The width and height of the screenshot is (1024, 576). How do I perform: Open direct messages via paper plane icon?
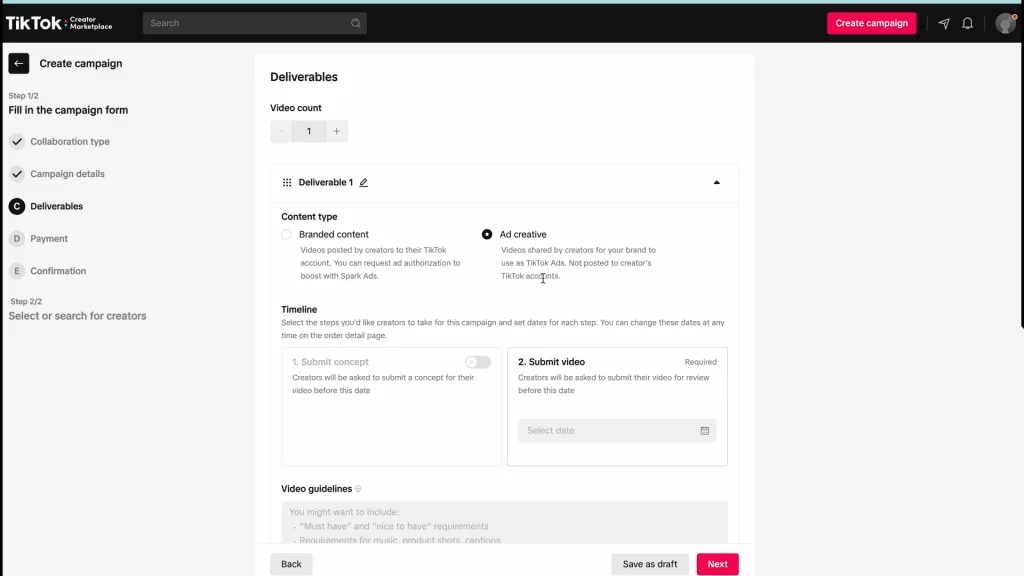(x=941, y=22)
